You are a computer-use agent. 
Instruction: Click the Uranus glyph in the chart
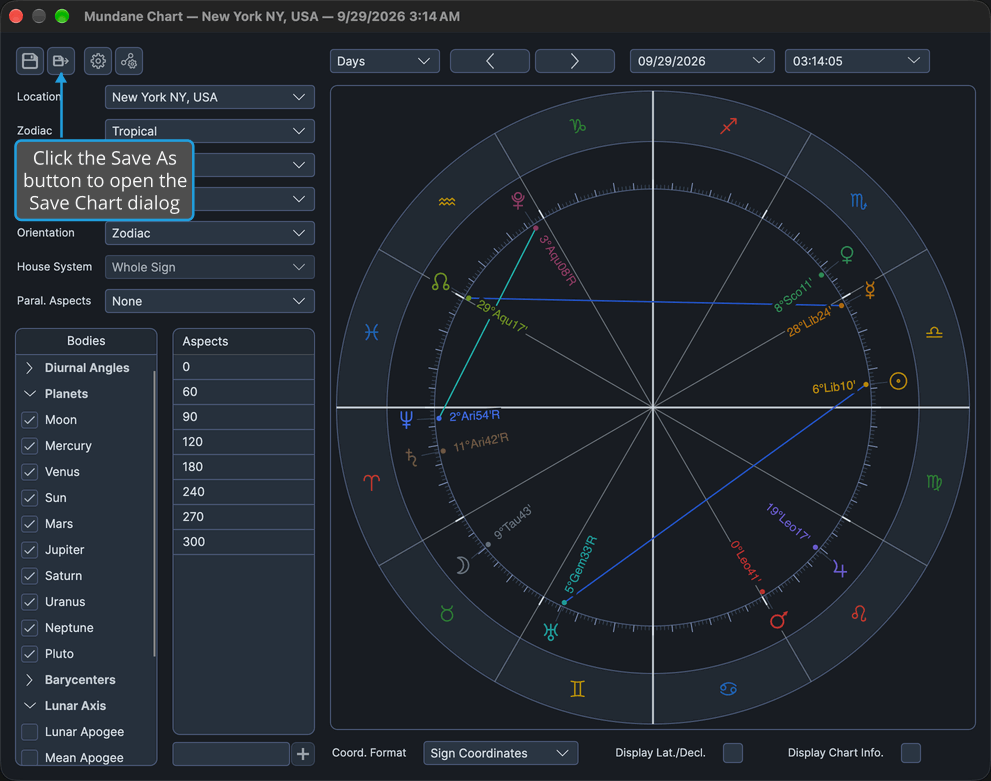point(550,631)
